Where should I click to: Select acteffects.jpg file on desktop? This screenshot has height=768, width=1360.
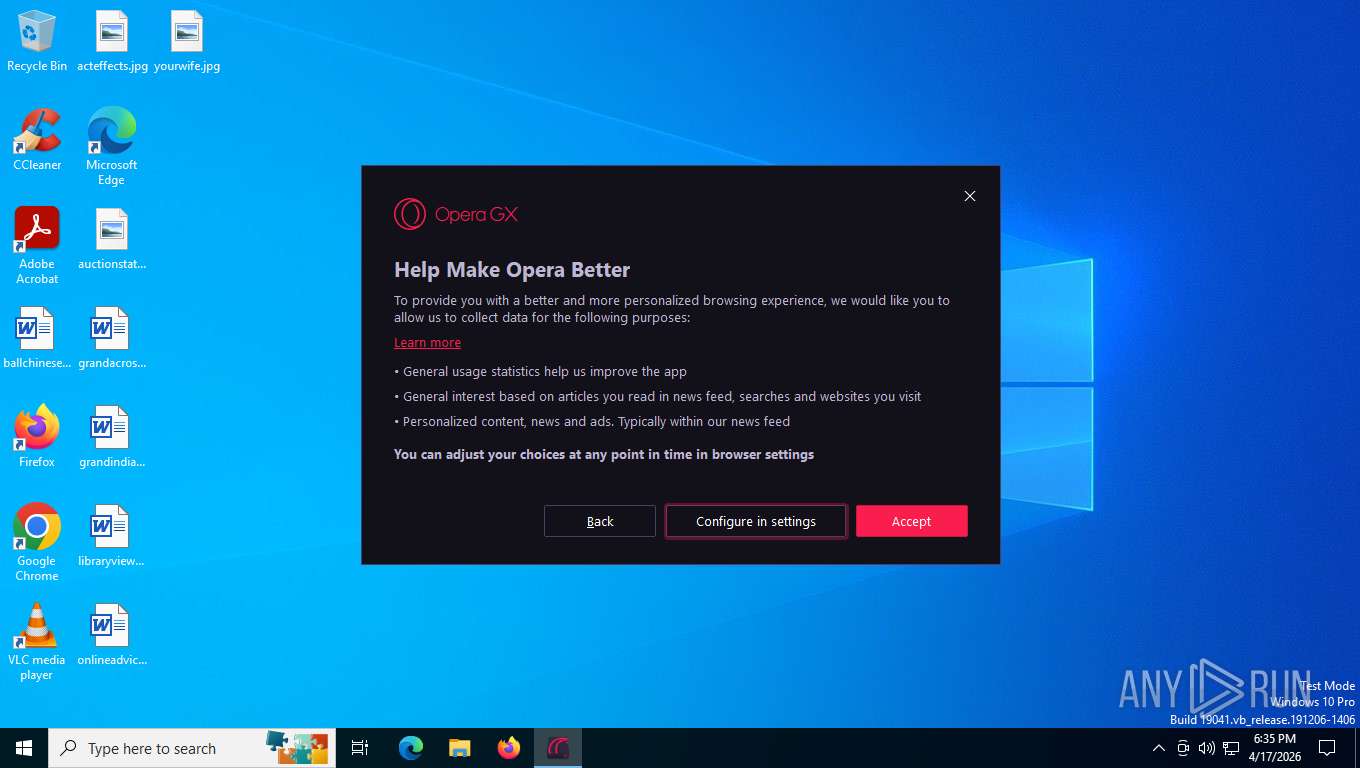tap(112, 42)
